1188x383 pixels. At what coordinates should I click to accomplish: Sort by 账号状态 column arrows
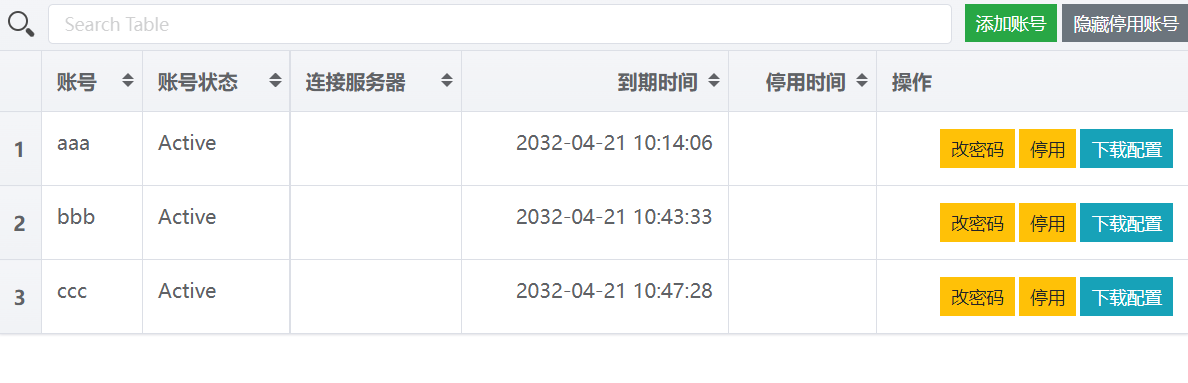pos(276,81)
